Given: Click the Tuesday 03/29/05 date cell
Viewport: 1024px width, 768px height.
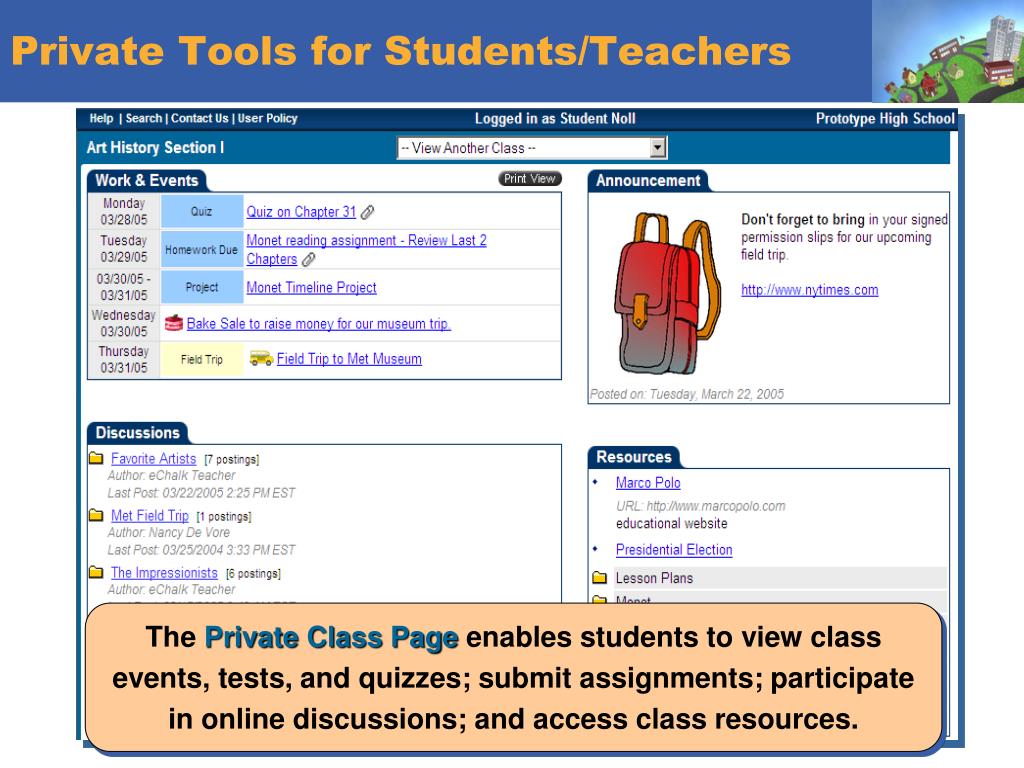Looking at the screenshot, I should point(123,249).
